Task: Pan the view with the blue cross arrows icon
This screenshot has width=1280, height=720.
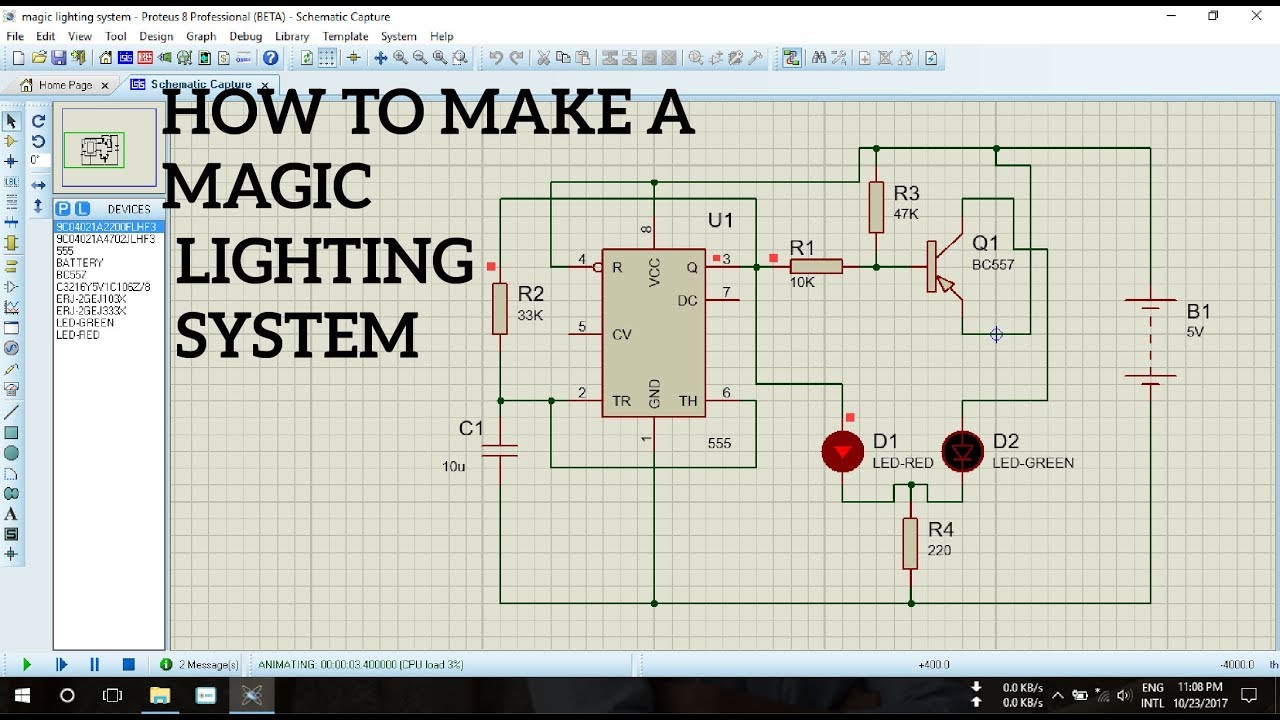Action: [x=380, y=58]
